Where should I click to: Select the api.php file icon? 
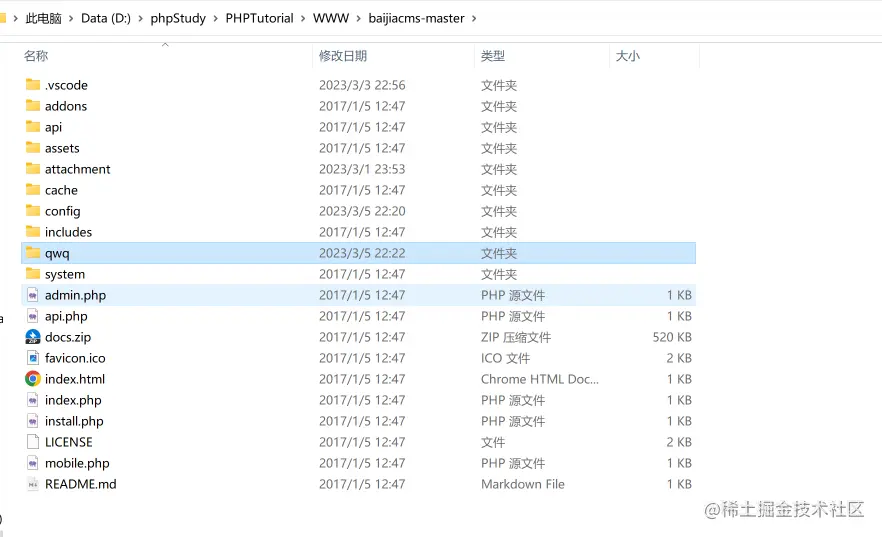[33, 316]
